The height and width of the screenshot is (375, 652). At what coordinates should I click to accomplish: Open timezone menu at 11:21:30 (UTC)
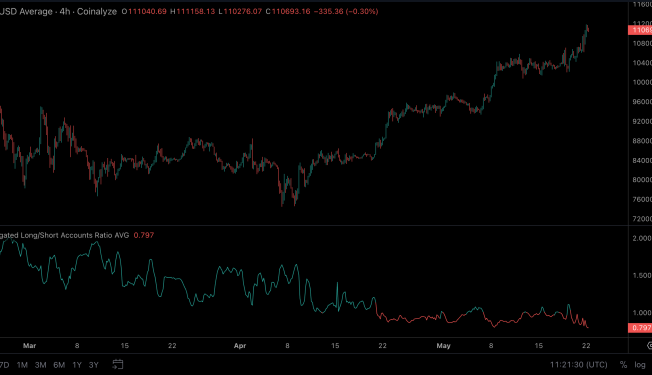(x=579, y=365)
